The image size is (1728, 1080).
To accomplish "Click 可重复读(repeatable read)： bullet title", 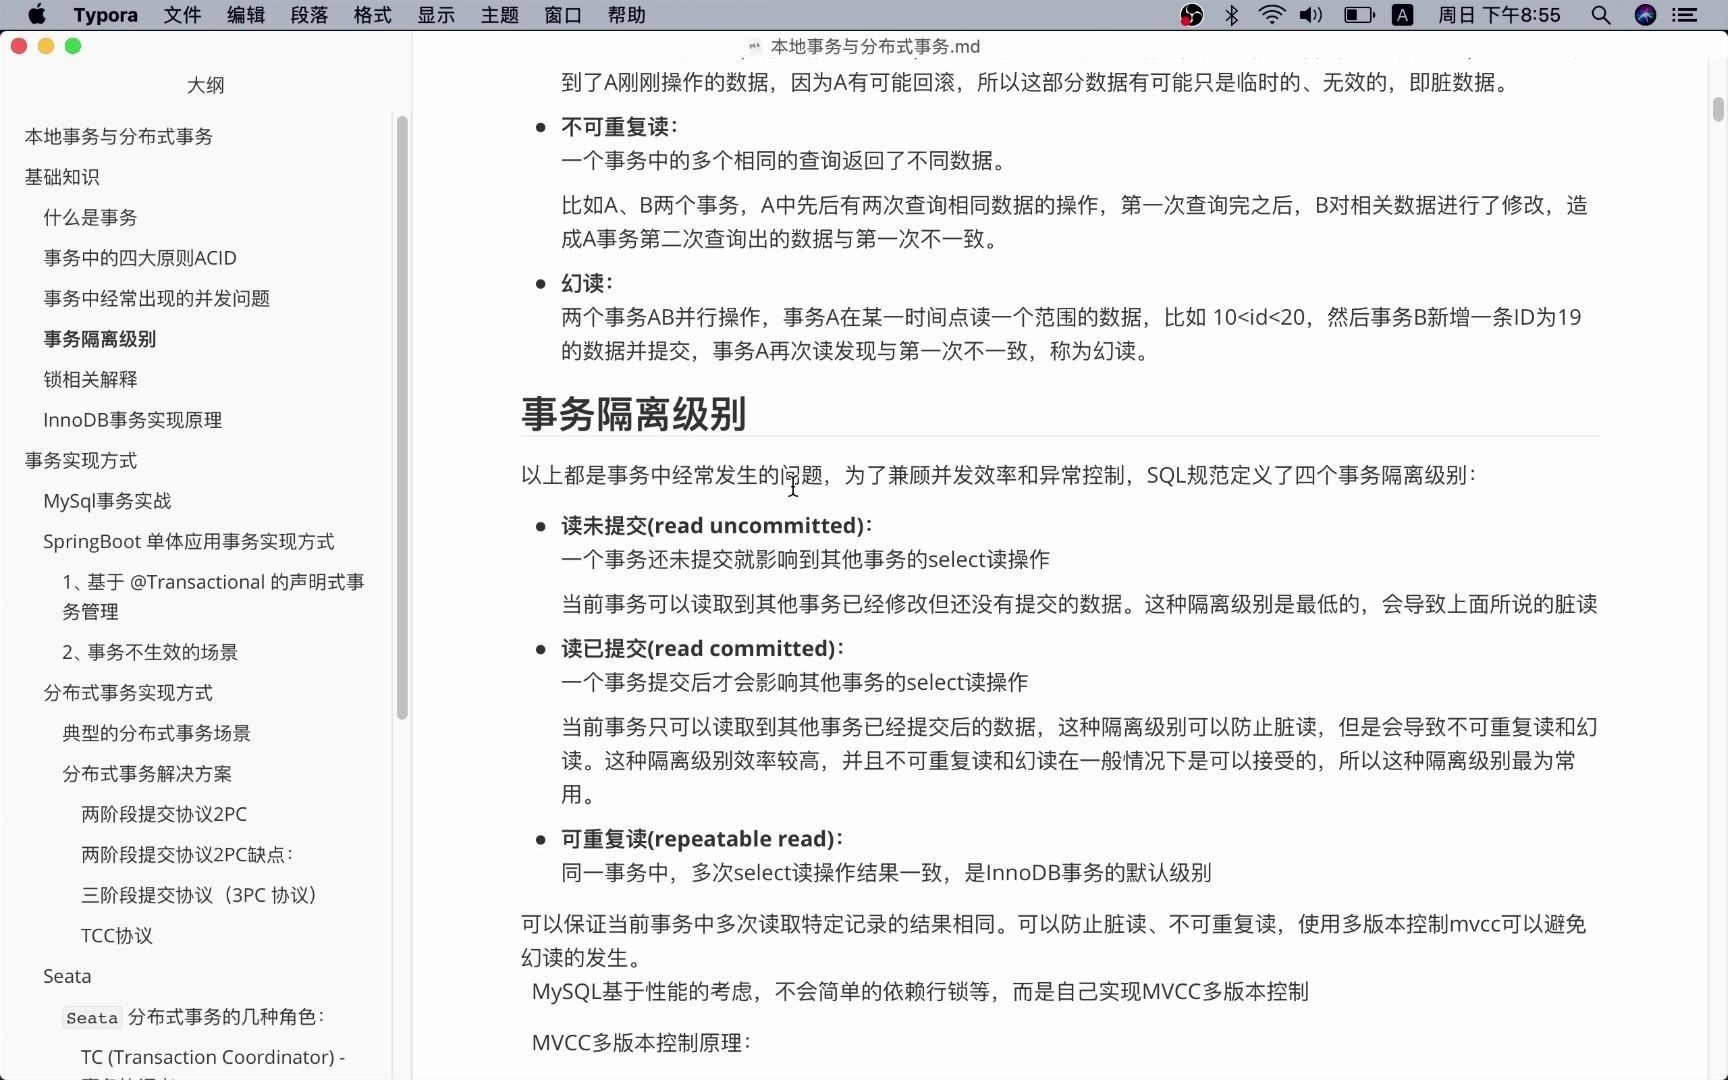I will [x=702, y=838].
